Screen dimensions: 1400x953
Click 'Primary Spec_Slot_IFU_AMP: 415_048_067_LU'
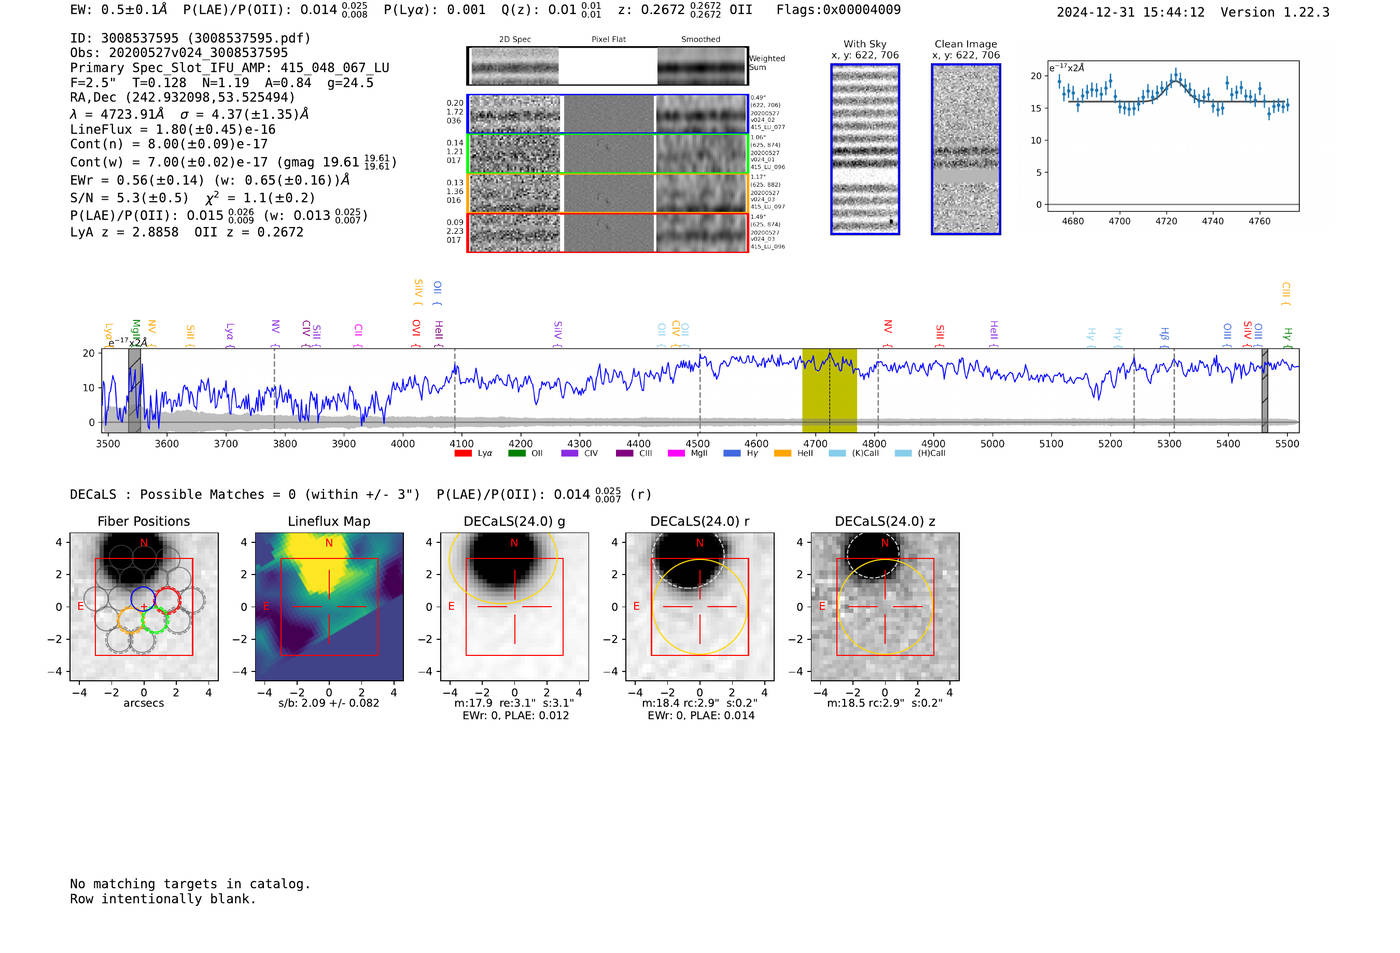point(230,68)
